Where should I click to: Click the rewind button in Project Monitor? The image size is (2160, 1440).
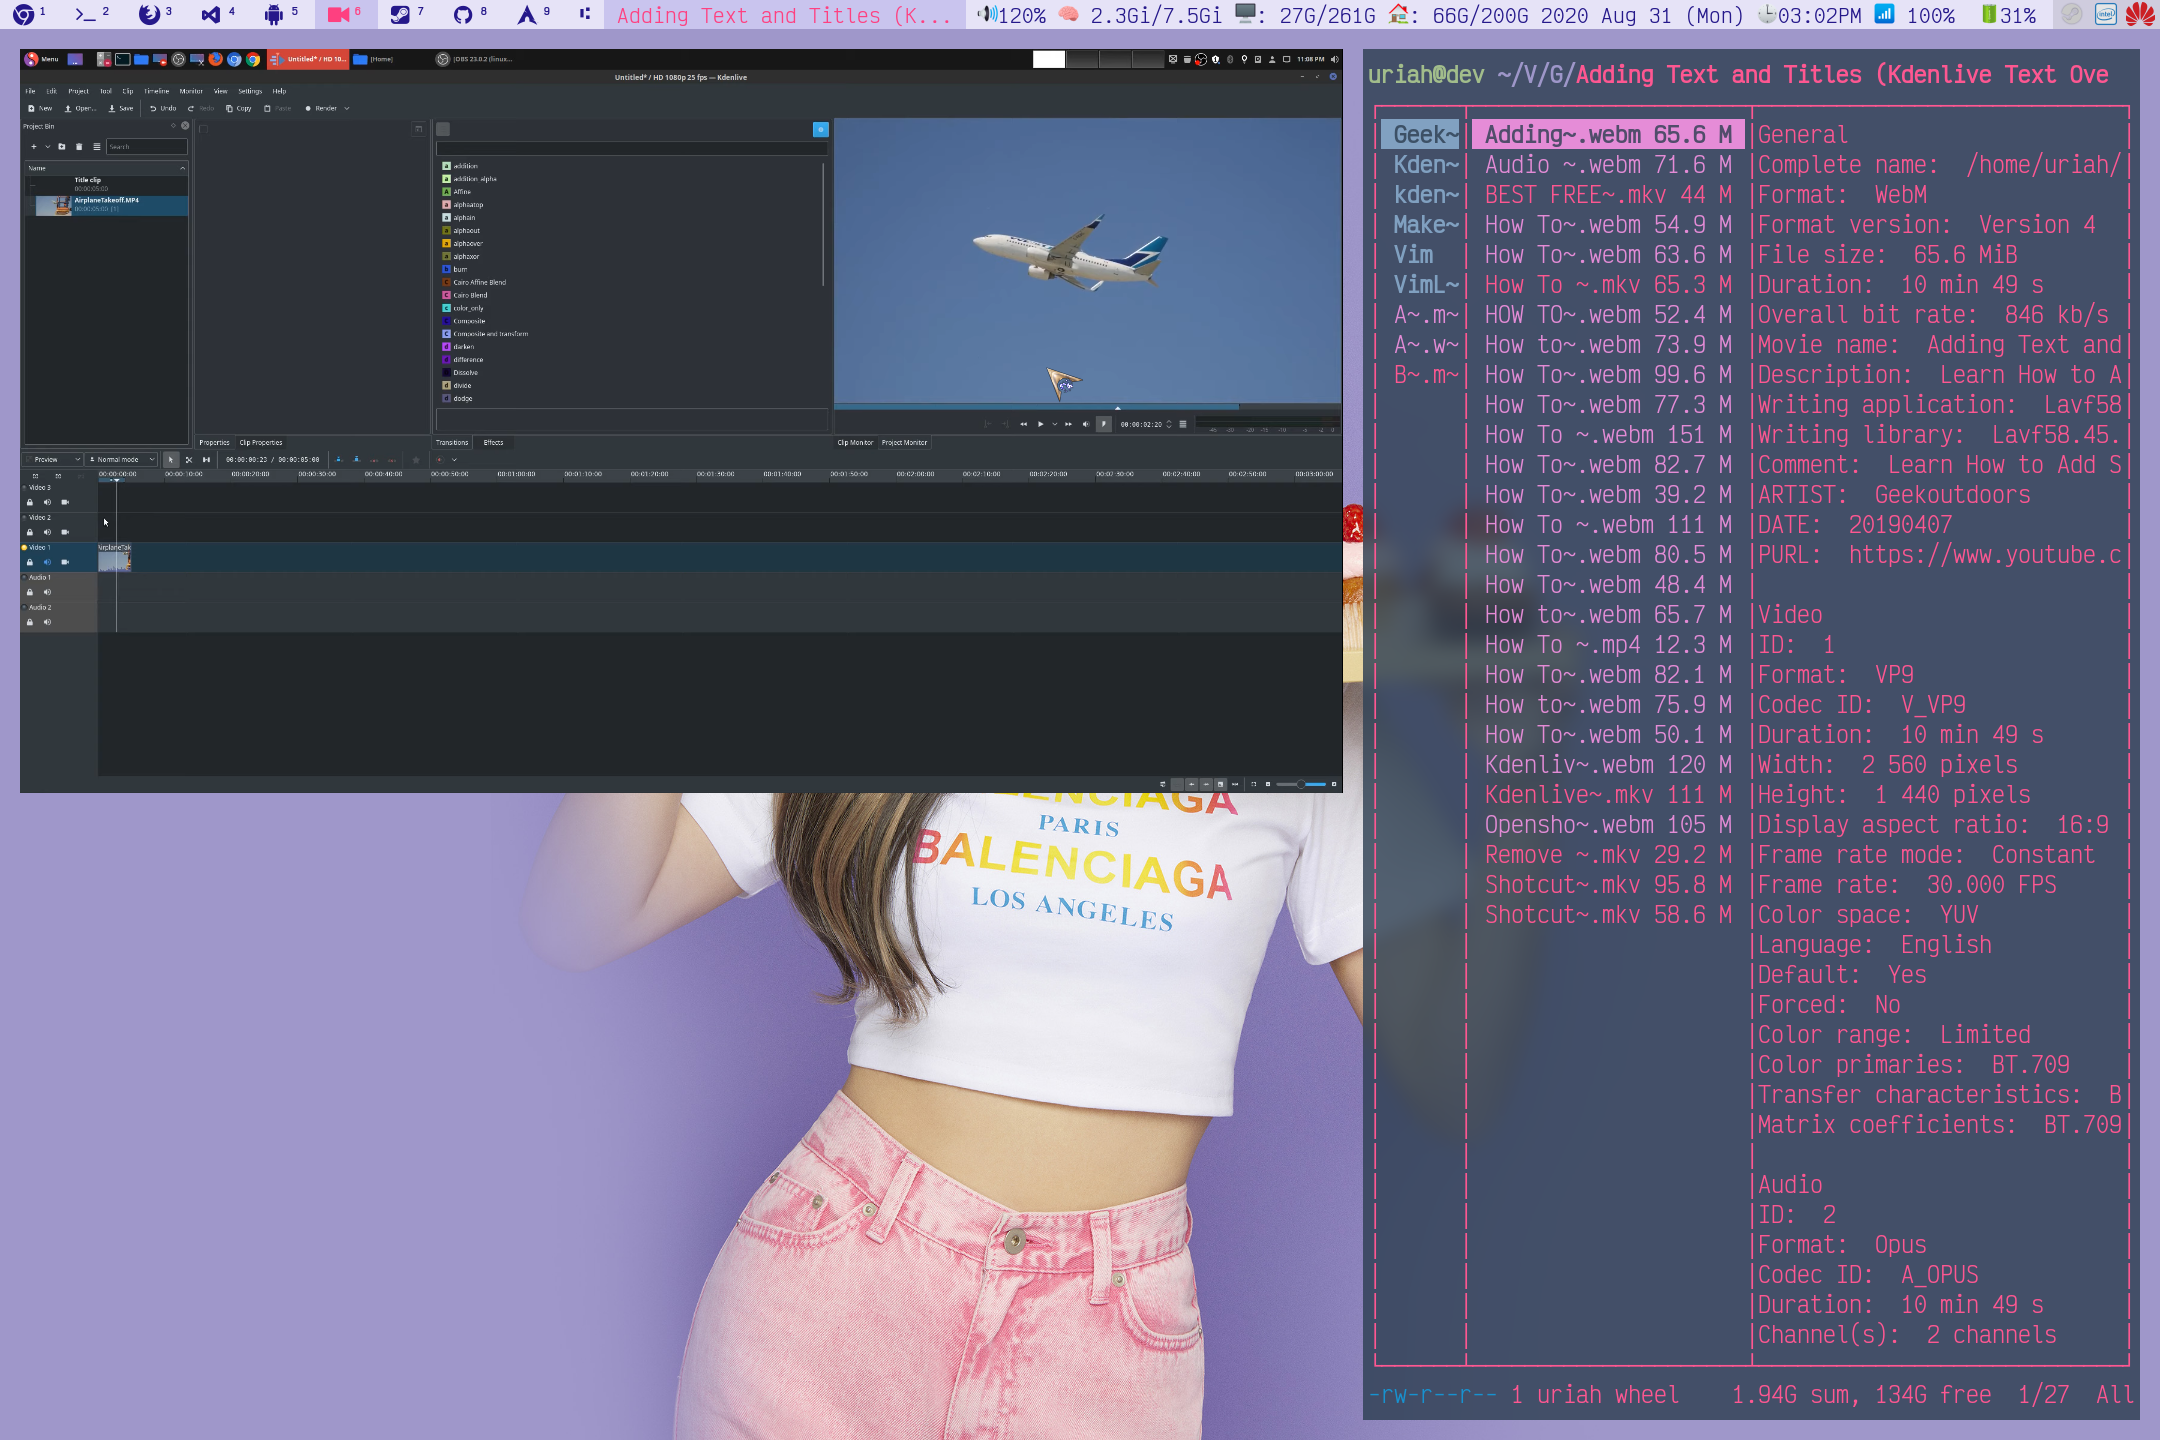pos(1023,424)
